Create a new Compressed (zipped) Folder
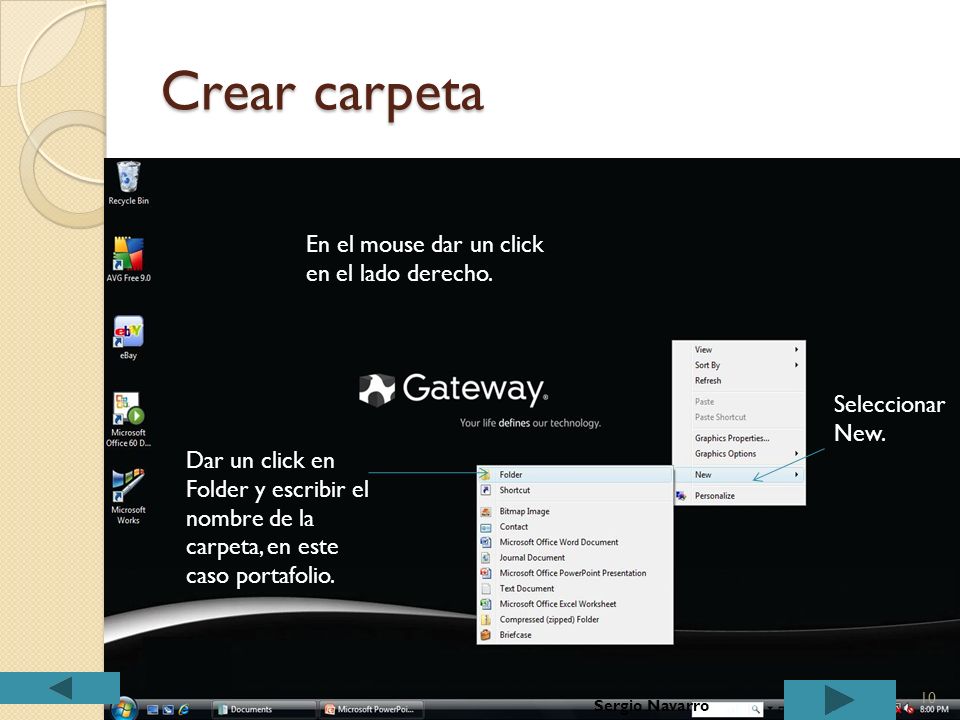 tap(575, 620)
